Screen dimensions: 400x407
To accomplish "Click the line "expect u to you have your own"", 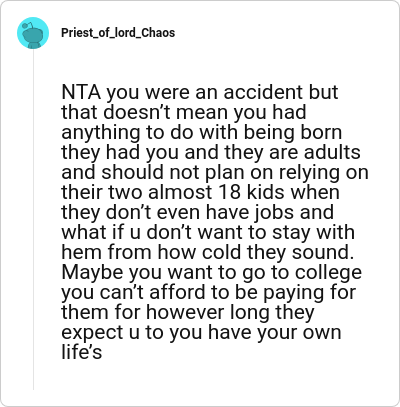I will (x=201, y=332).
